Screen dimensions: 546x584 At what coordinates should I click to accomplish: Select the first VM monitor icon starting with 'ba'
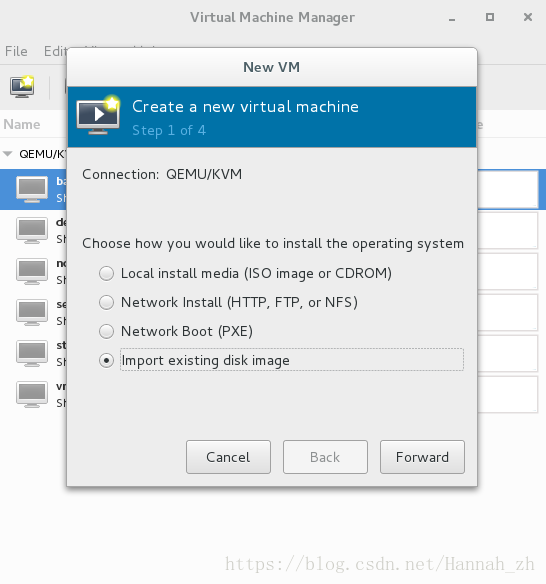(32, 190)
